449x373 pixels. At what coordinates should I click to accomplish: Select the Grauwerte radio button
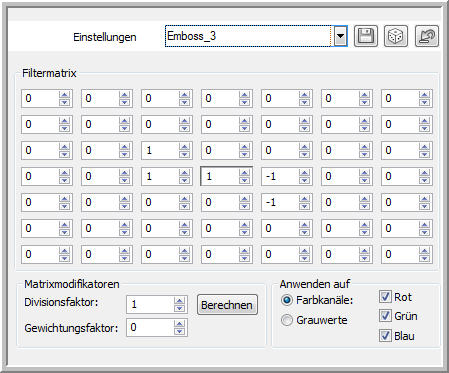(287, 320)
